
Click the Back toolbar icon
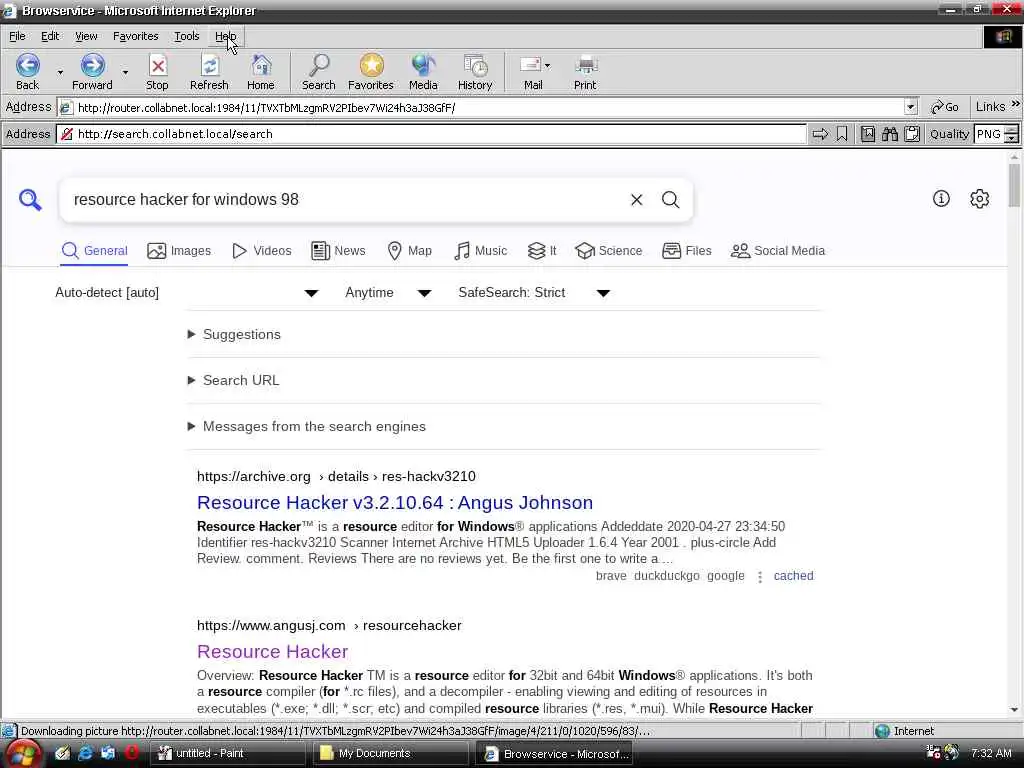(x=27, y=72)
